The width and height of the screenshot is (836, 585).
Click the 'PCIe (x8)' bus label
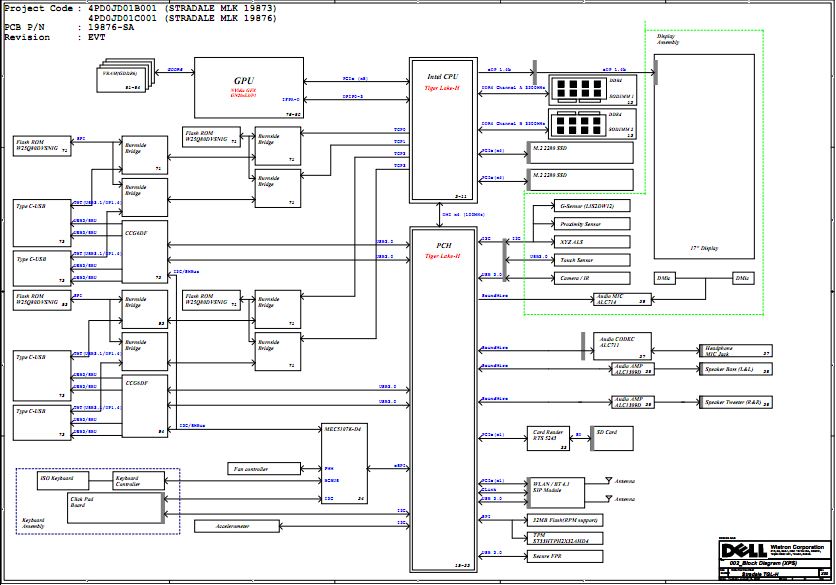355,79
